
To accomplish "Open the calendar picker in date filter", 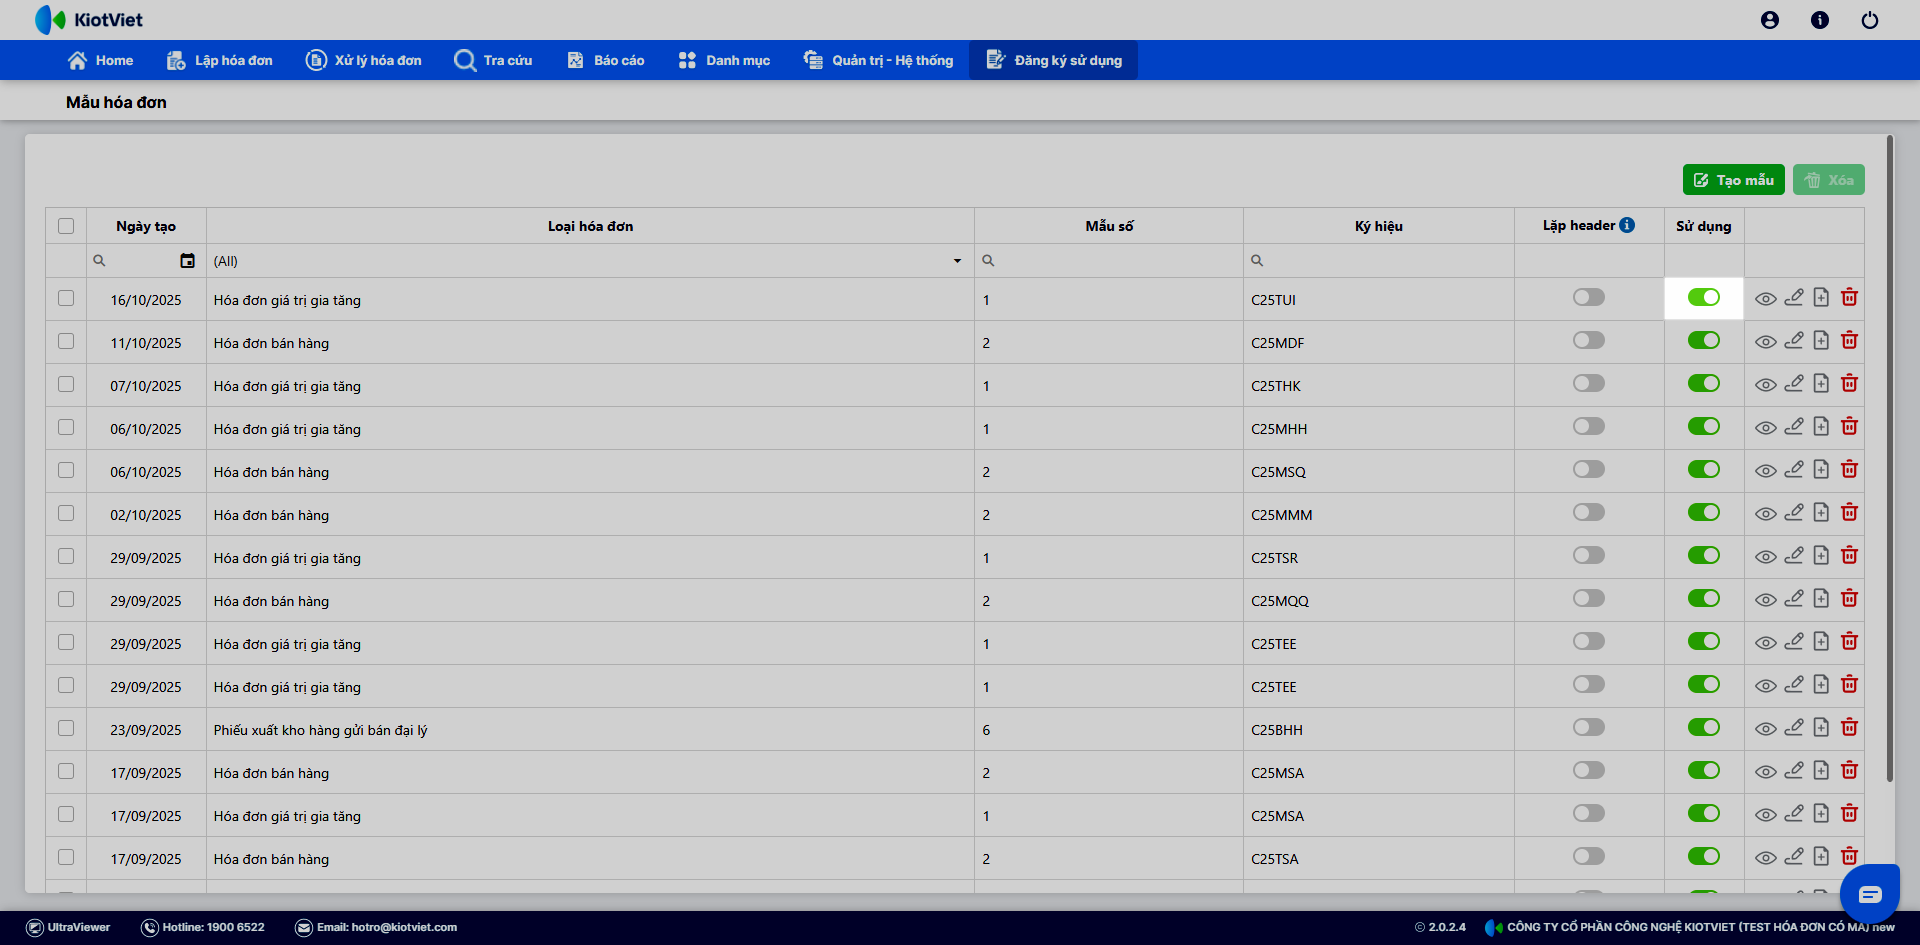I will [x=187, y=261].
